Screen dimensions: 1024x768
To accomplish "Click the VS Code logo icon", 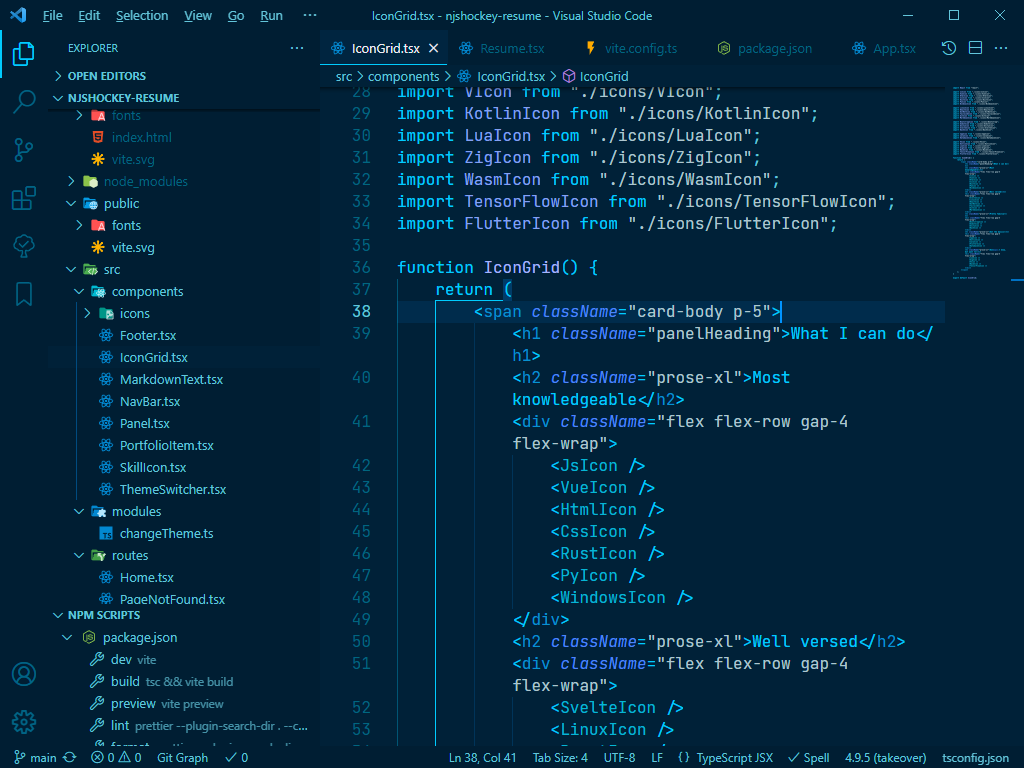I will [x=18, y=15].
